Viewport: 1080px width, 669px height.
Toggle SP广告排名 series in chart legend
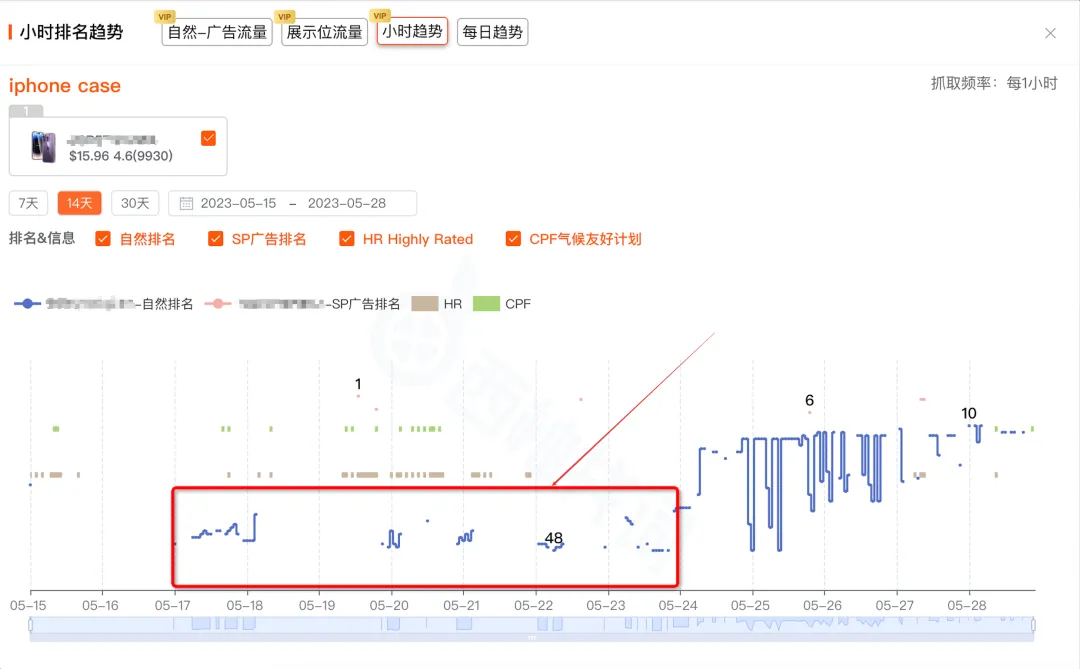pyautogui.click(x=302, y=304)
